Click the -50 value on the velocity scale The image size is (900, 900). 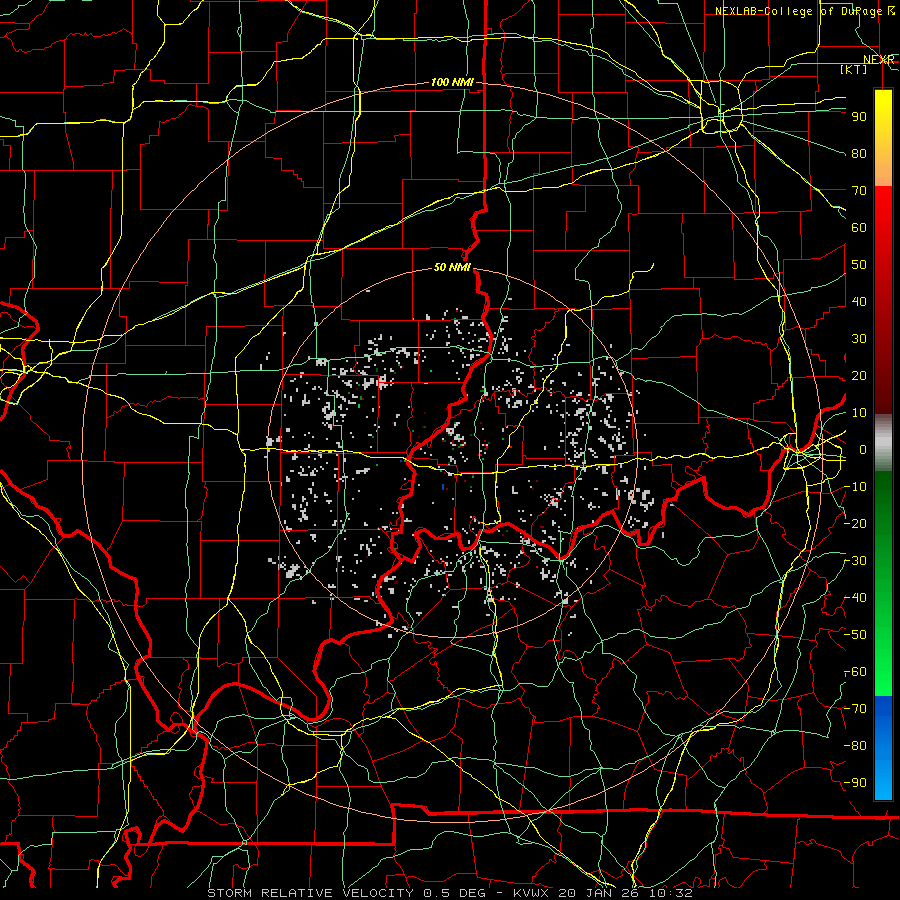point(856,635)
